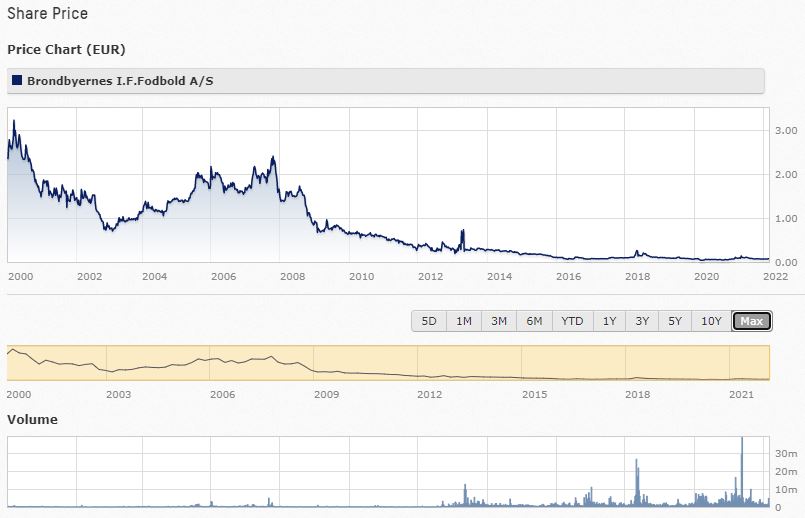The height and width of the screenshot is (518, 805).
Task: View the 1Y price history
Action: (609, 321)
